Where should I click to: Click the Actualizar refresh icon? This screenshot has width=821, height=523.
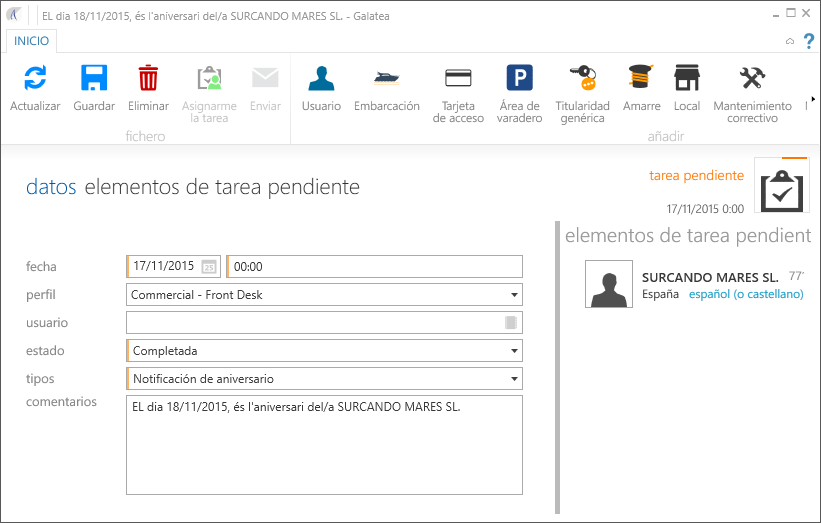coord(35,79)
